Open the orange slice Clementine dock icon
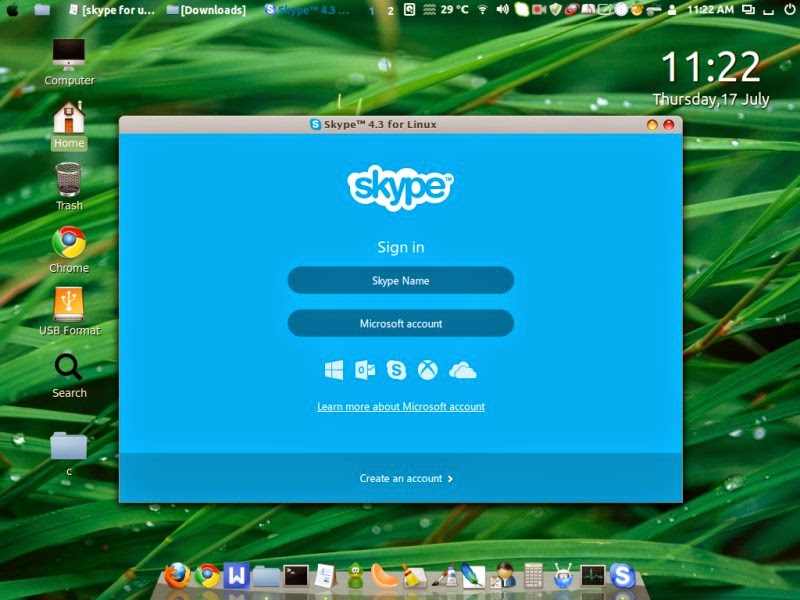800x600 pixels. [x=384, y=577]
